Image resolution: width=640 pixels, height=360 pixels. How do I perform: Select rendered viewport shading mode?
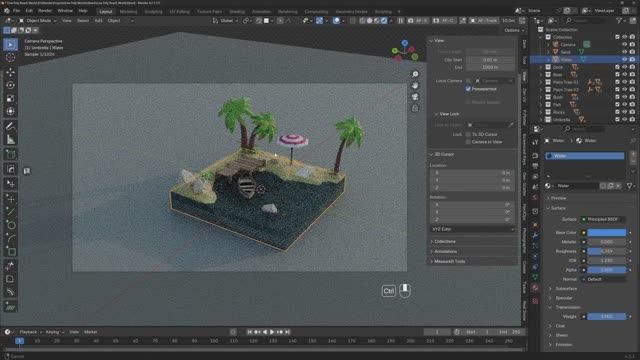[x=384, y=20]
